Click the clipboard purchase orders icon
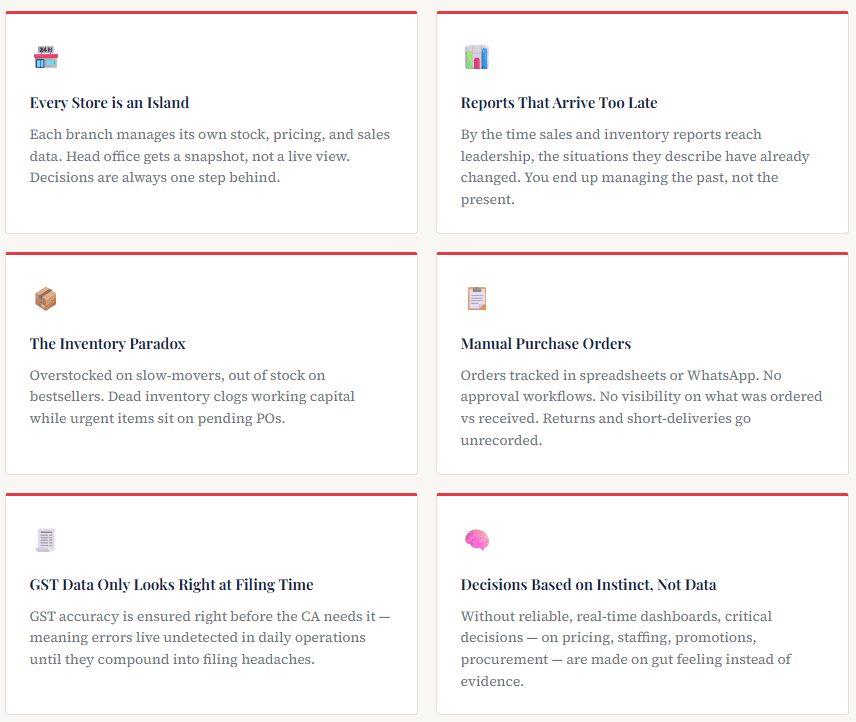This screenshot has height=722, width=856. [x=476, y=298]
